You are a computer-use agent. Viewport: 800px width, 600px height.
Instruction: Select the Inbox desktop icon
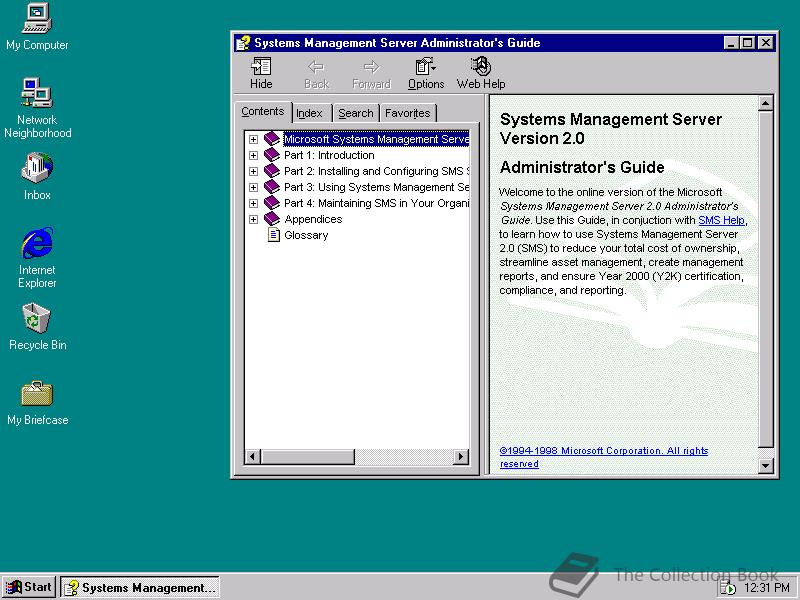click(37, 177)
